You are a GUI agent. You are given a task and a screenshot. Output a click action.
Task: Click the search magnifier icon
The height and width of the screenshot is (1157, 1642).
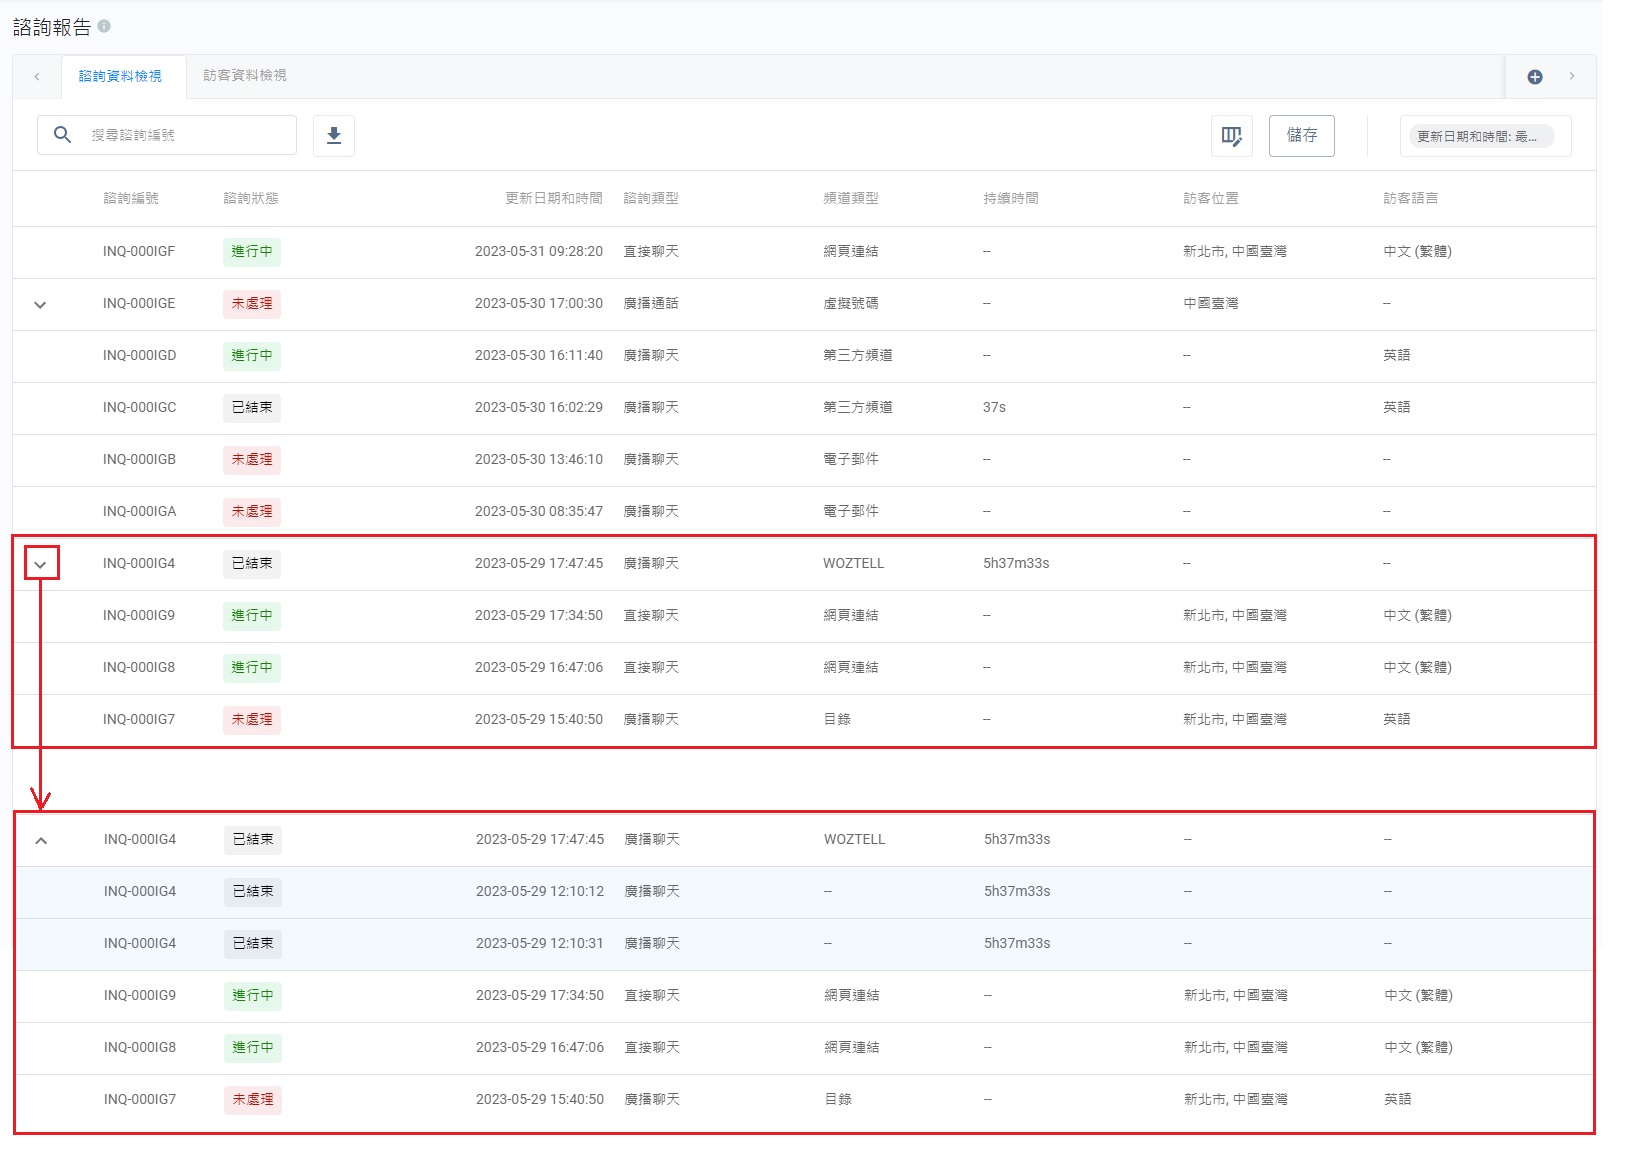62,135
